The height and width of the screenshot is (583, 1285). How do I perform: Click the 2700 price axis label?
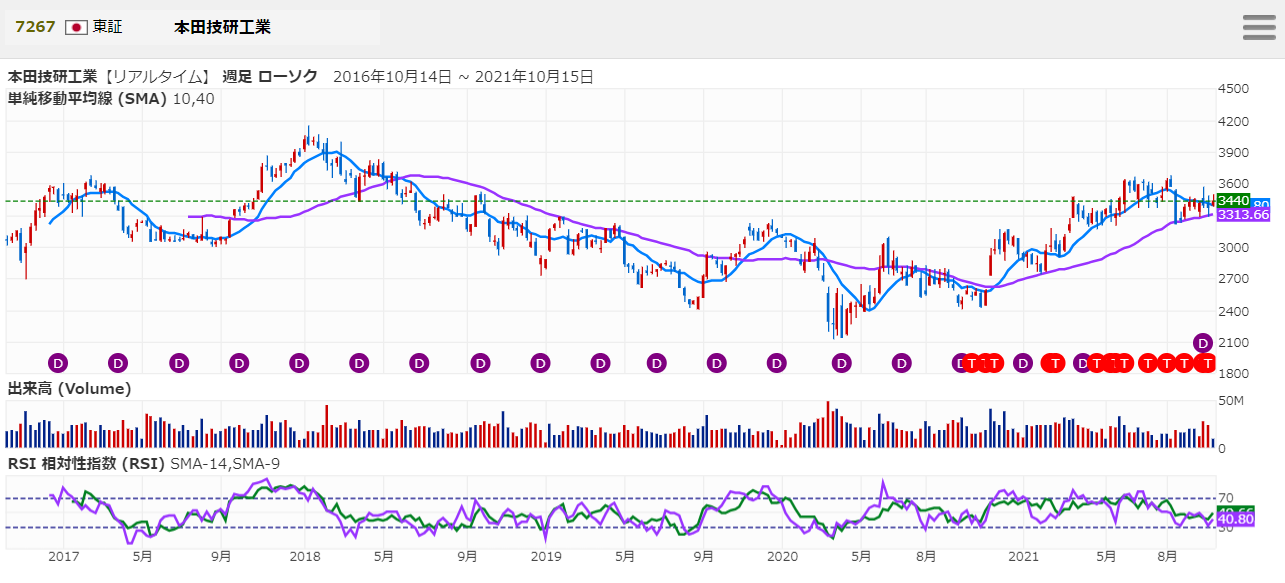click(x=1234, y=279)
